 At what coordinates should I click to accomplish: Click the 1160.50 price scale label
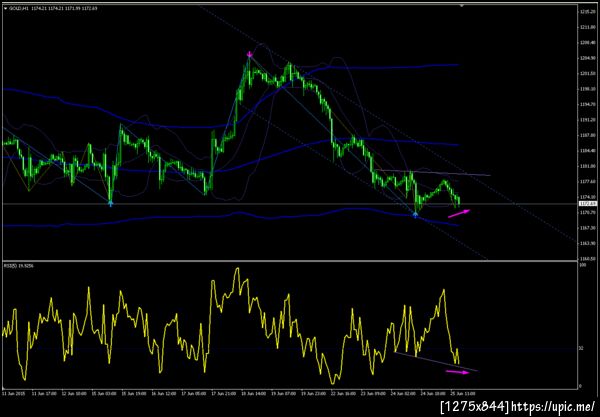click(587, 259)
